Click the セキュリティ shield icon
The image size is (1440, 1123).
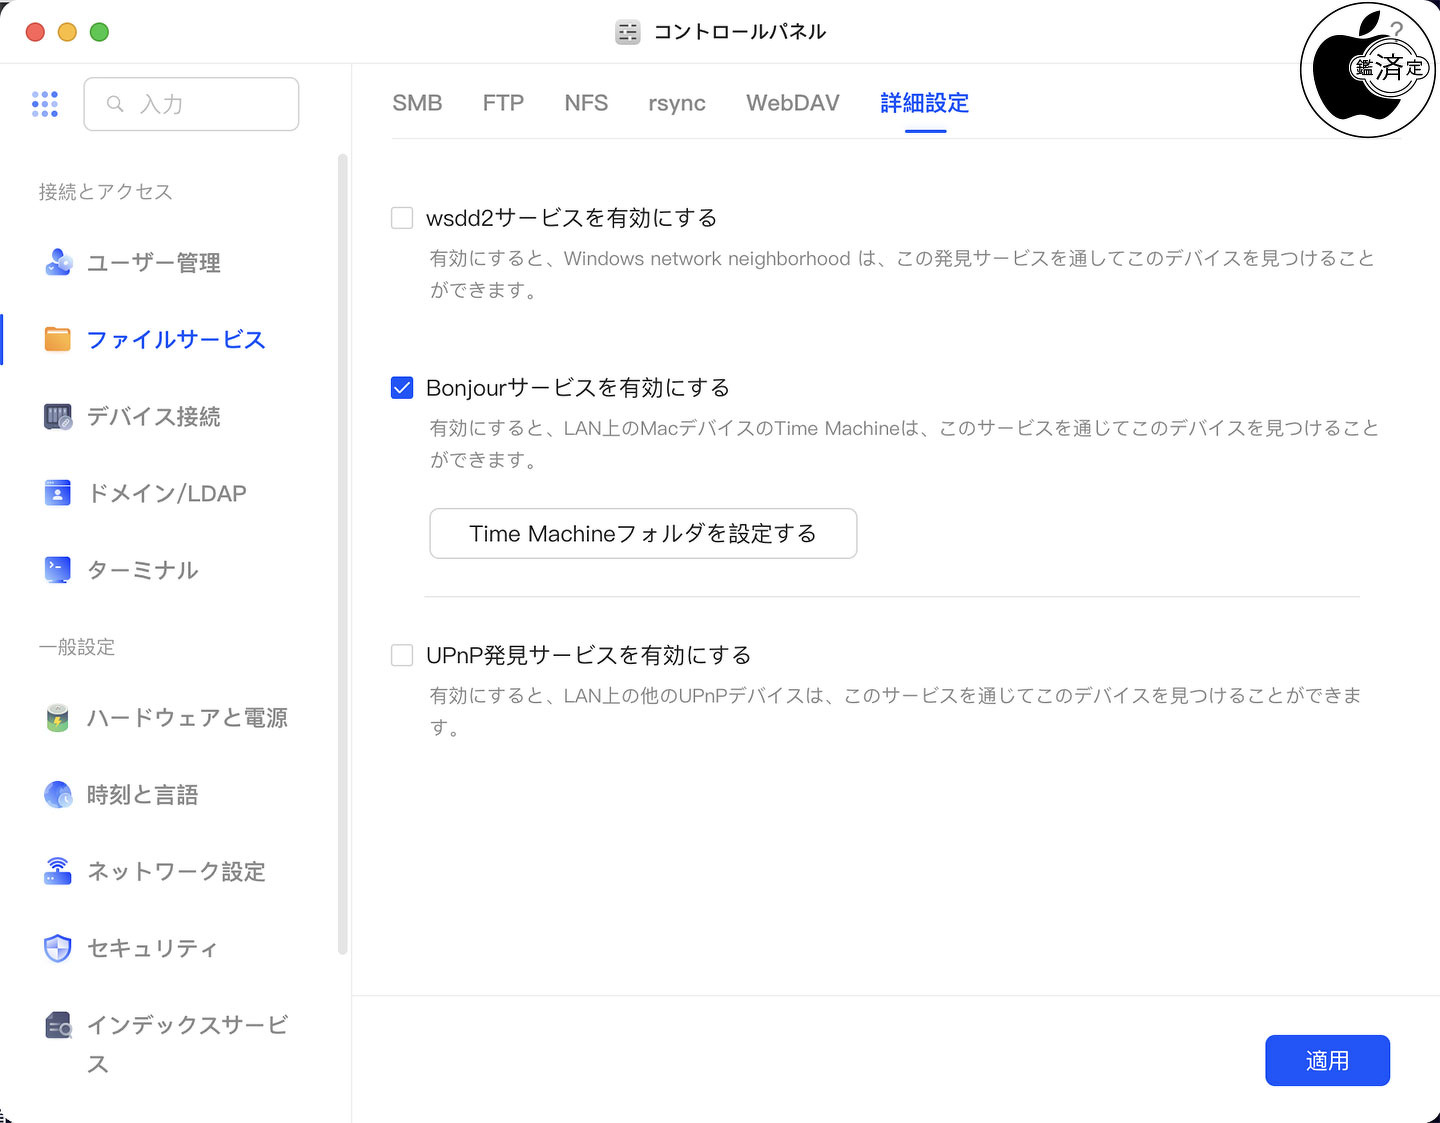[58, 948]
